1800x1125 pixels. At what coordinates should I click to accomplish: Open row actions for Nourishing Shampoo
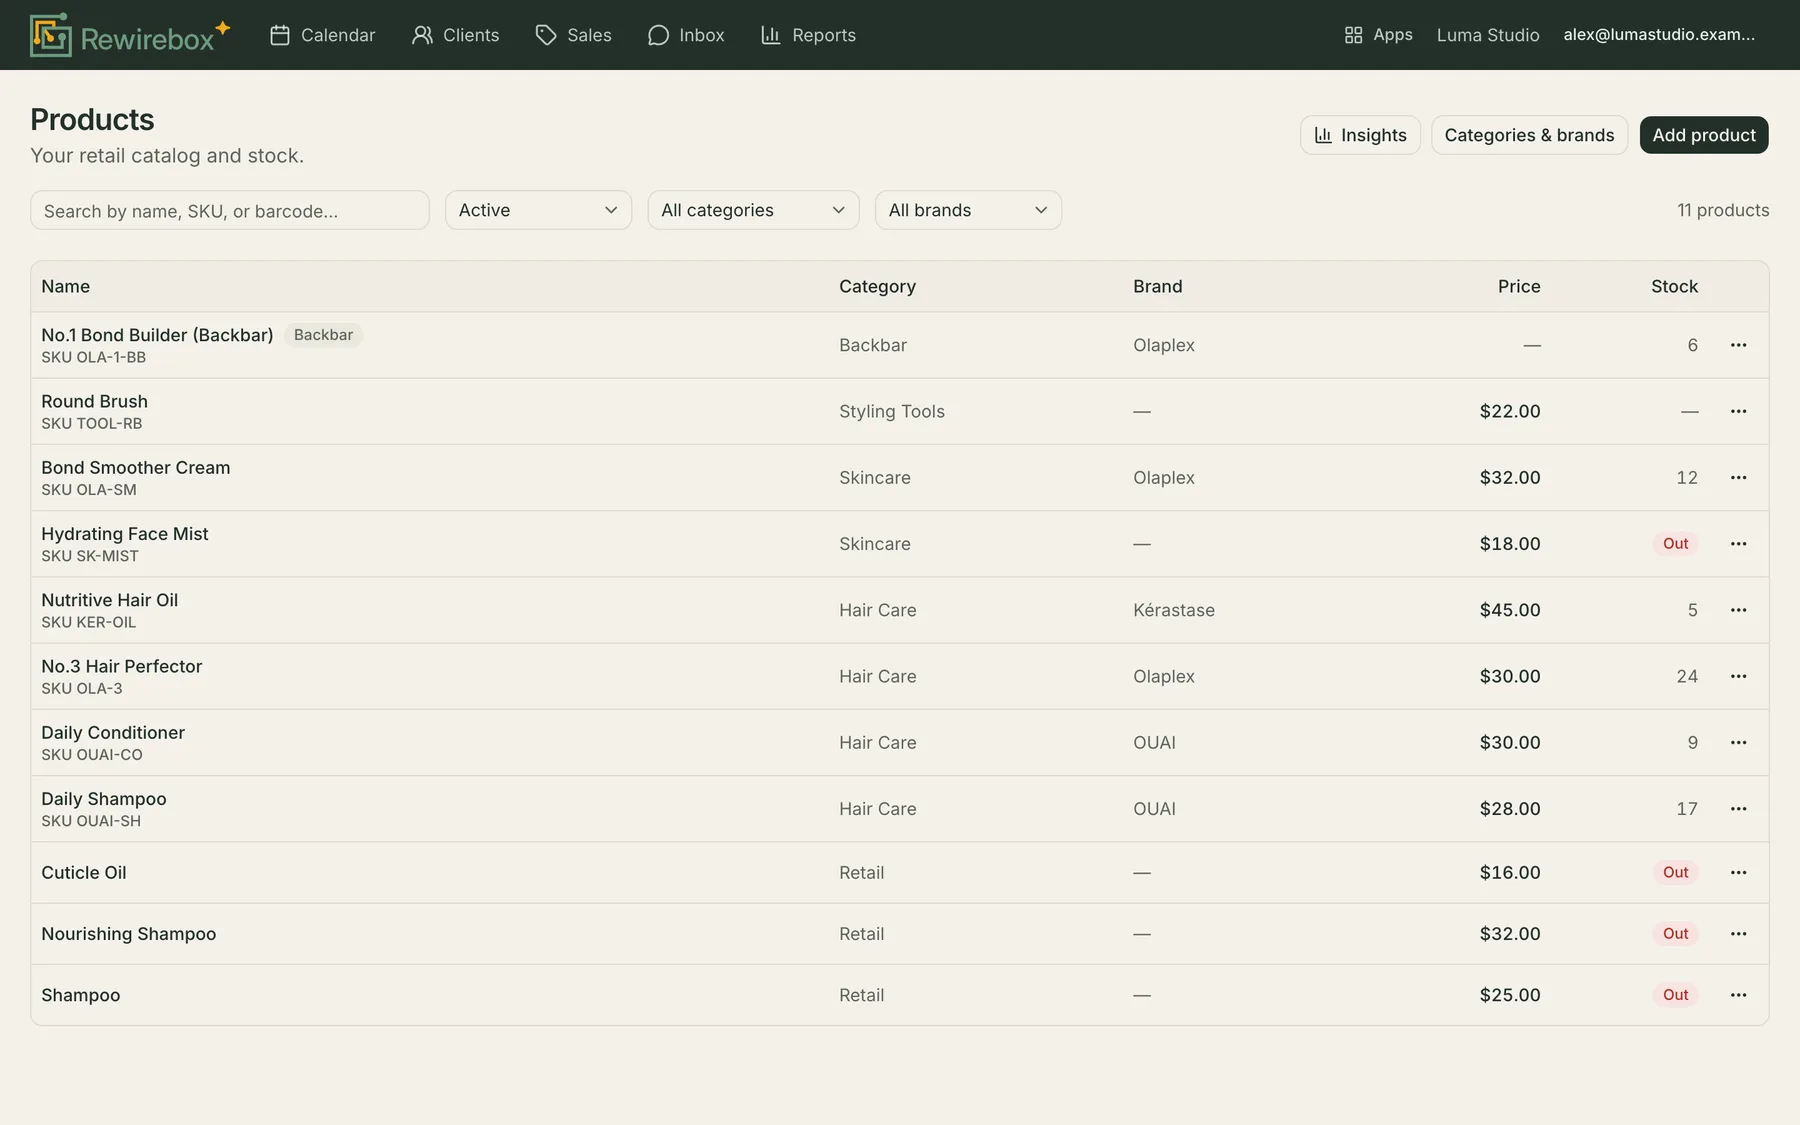click(1739, 933)
